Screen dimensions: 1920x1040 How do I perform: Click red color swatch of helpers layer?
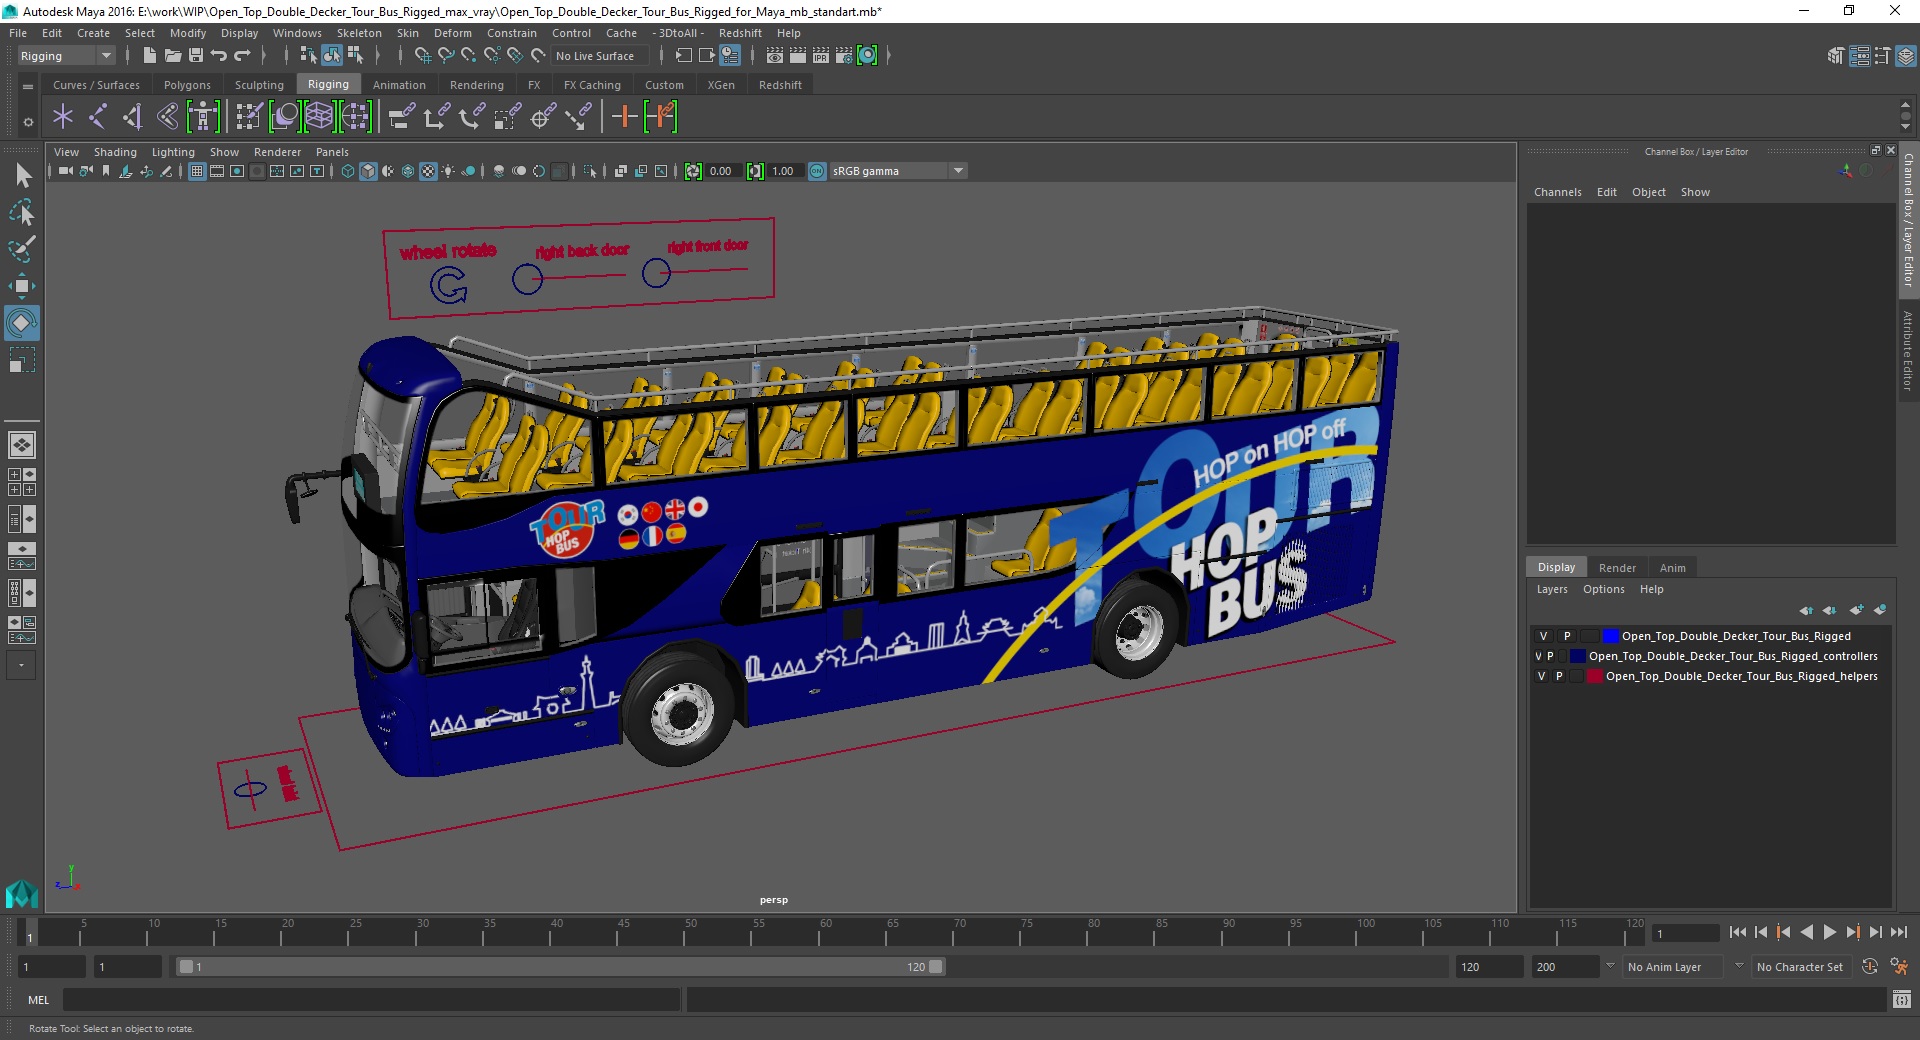click(1595, 676)
